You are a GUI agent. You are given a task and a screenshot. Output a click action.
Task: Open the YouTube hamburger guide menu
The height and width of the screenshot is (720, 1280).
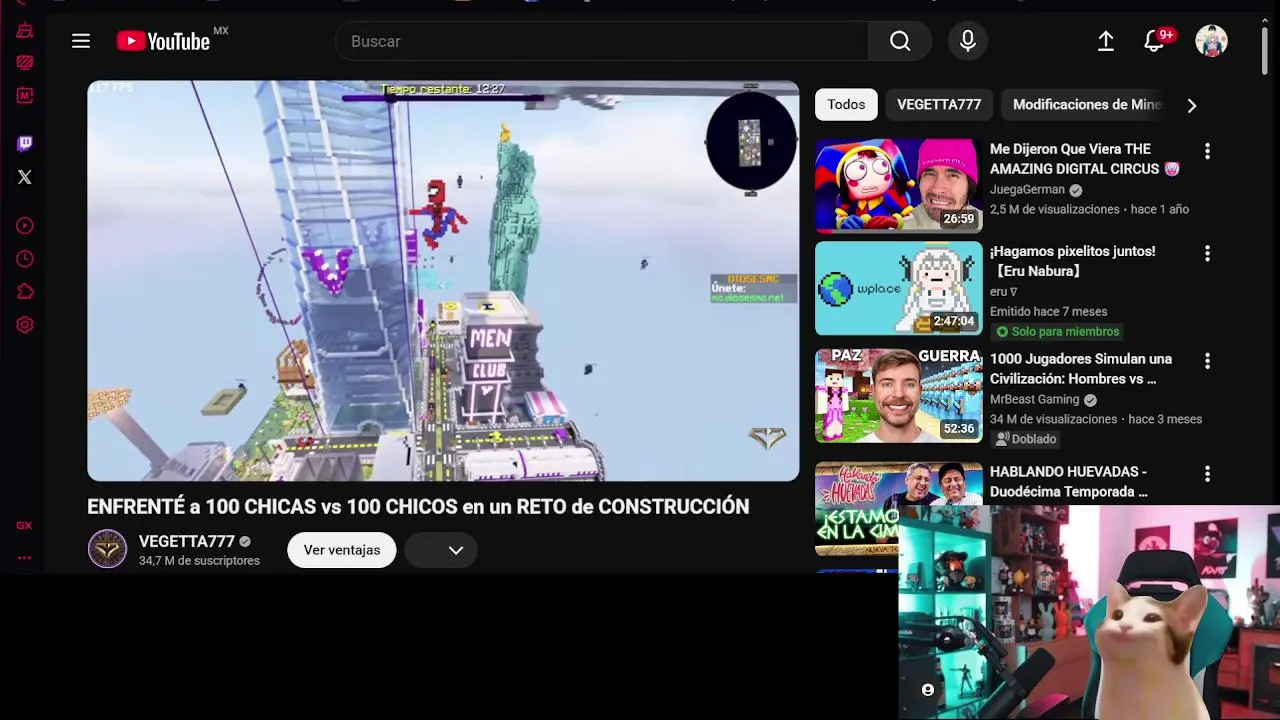point(81,41)
